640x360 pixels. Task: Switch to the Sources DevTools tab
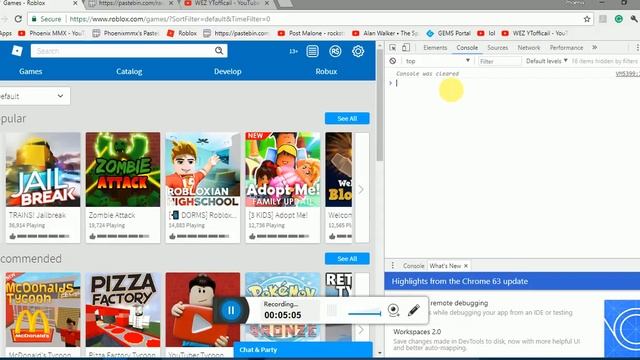[498, 47]
